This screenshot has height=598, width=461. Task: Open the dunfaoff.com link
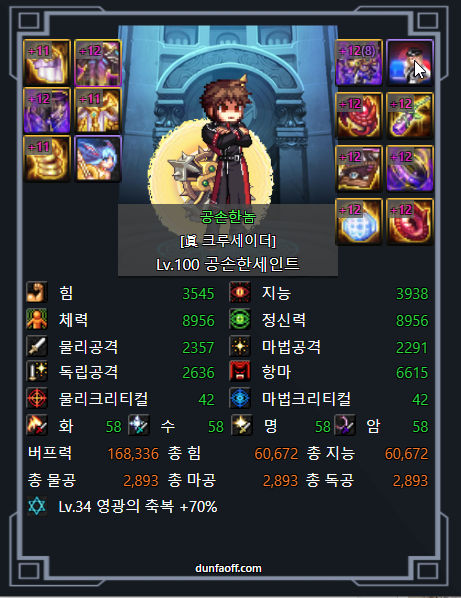[x=228, y=568]
